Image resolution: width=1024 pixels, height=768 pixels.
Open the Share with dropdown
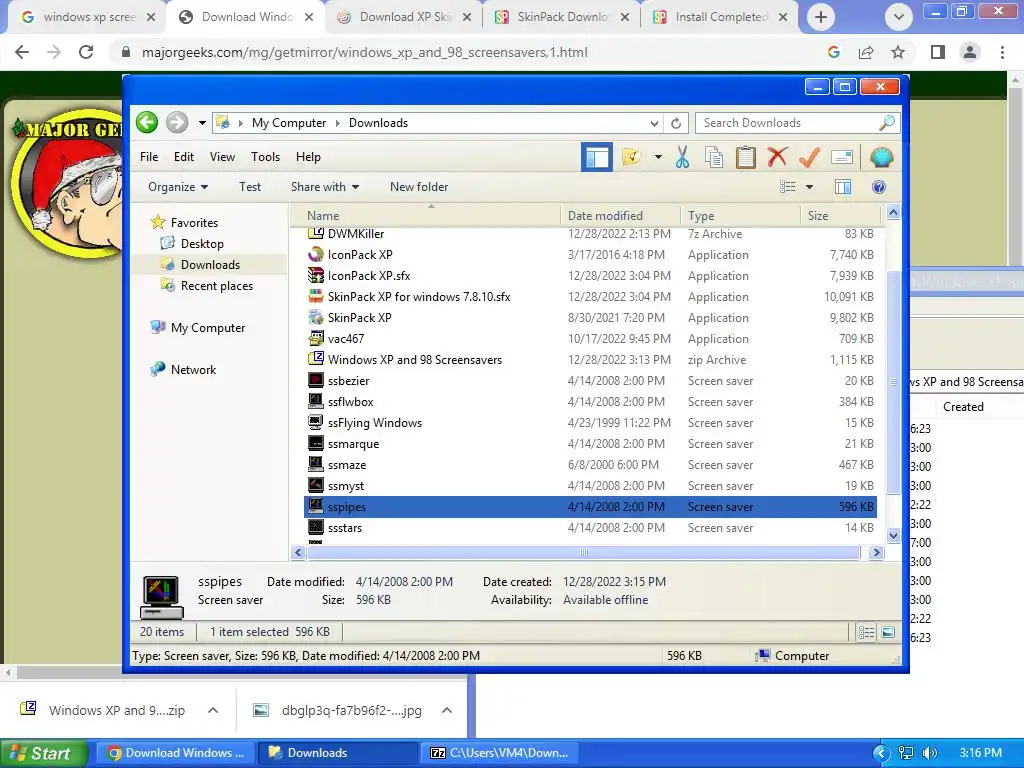[325, 187]
